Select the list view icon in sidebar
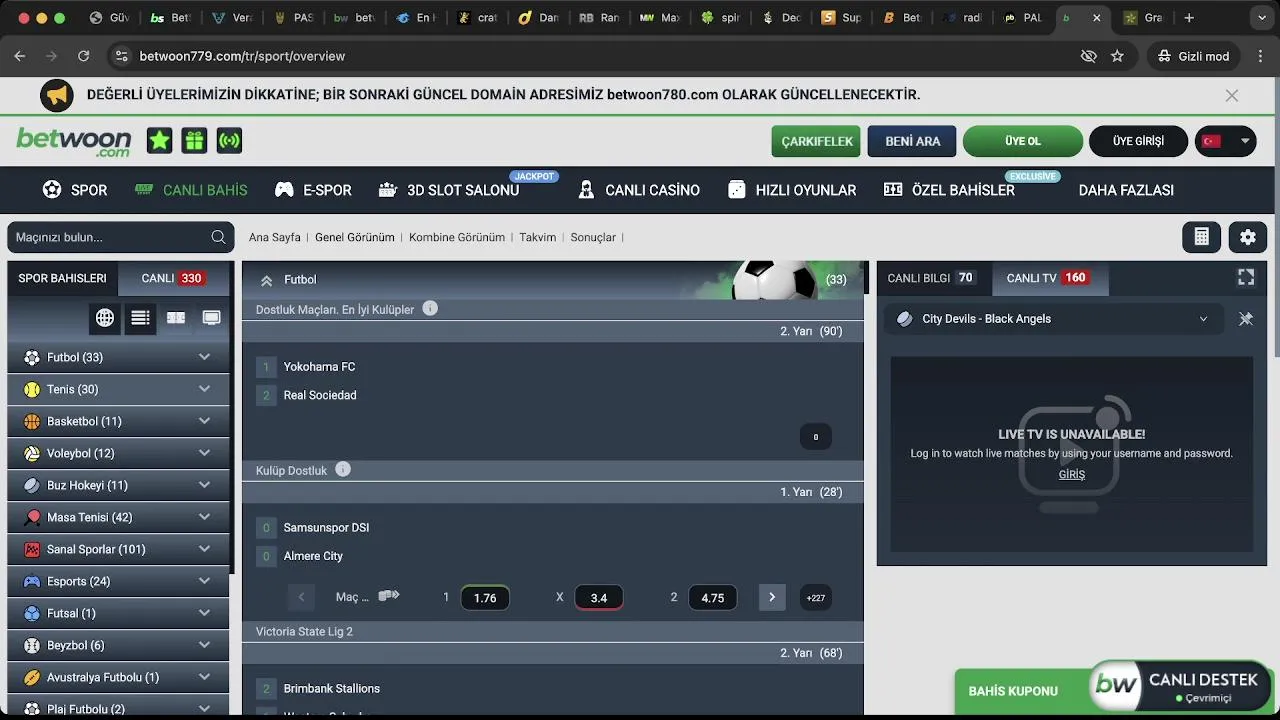Viewport: 1280px width, 720px height. click(140, 318)
